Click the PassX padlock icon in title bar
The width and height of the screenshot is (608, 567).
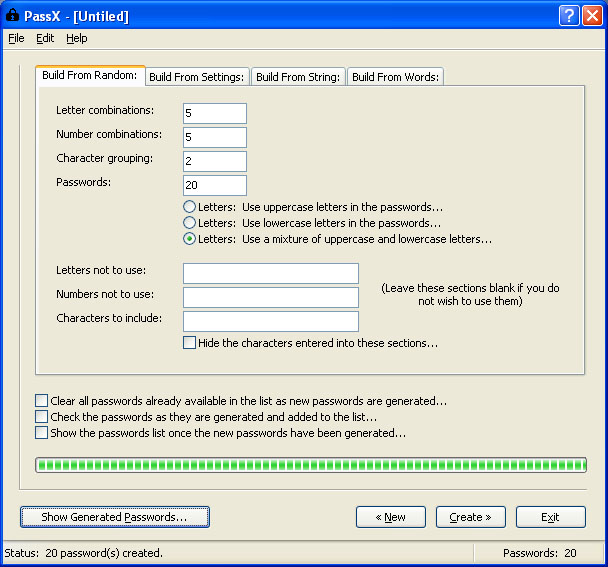pos(12,16)
